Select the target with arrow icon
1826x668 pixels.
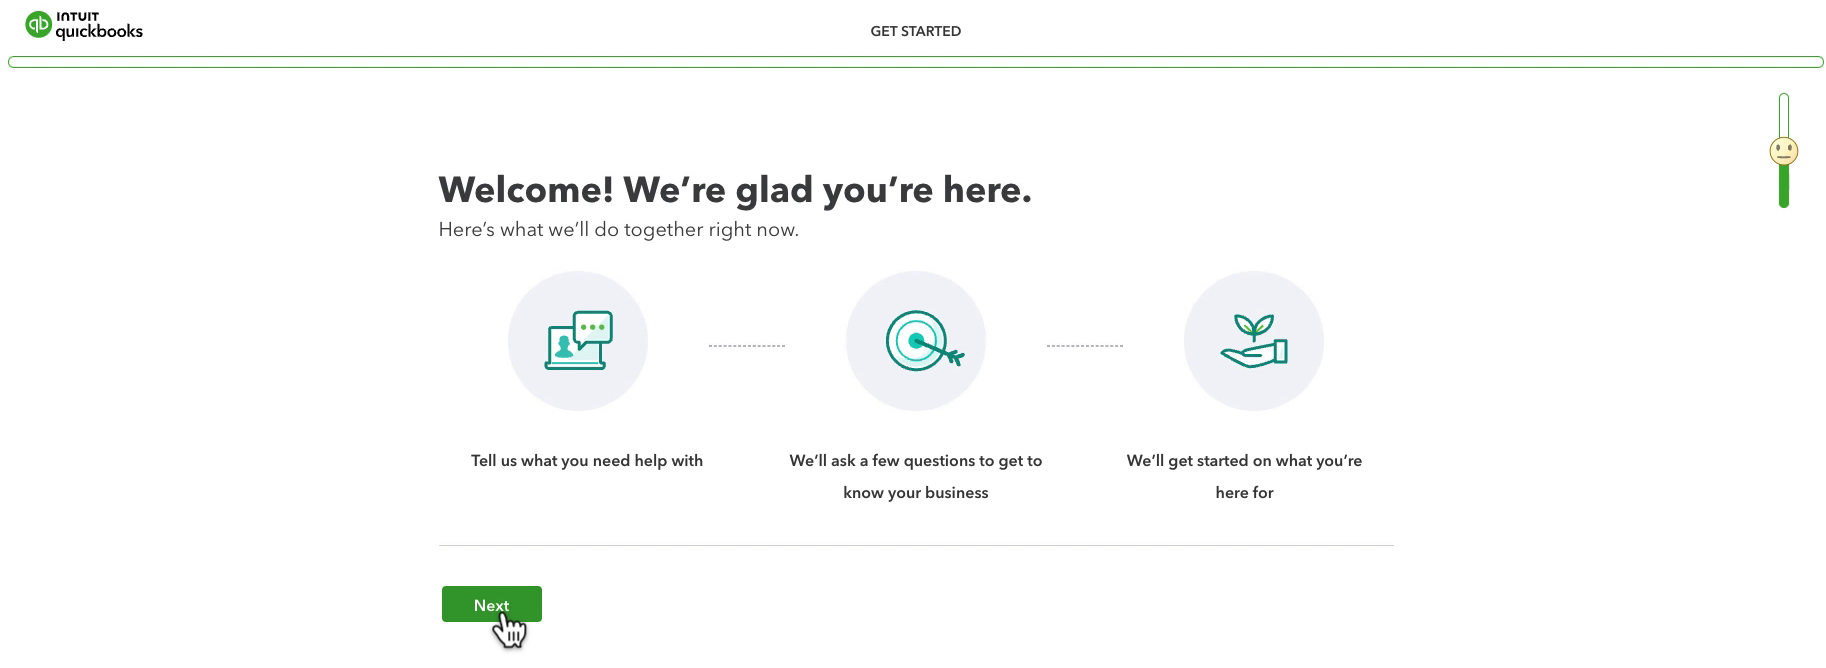924,341
